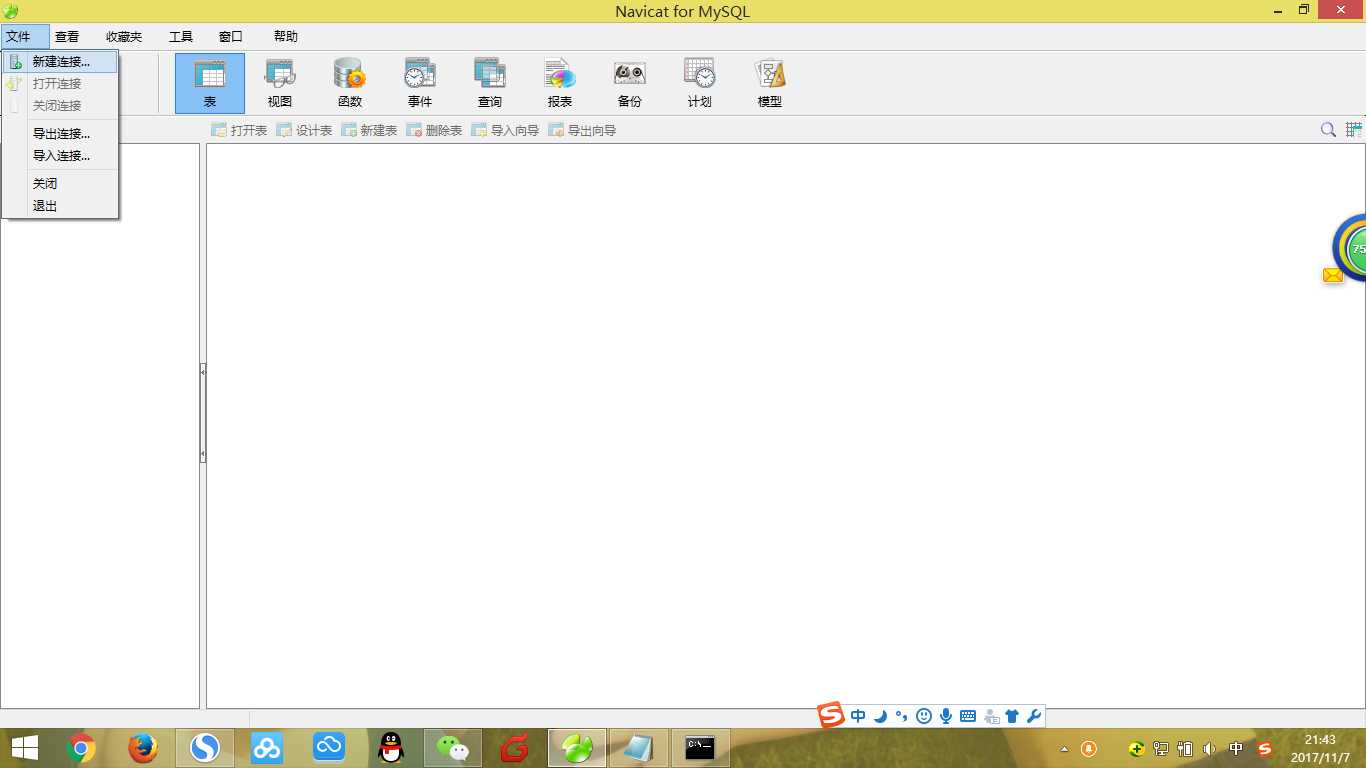Screen dimensions: 1366x768
Task: Open the 事件 (Event) toolbar icon
Action: tap(420, 83)
